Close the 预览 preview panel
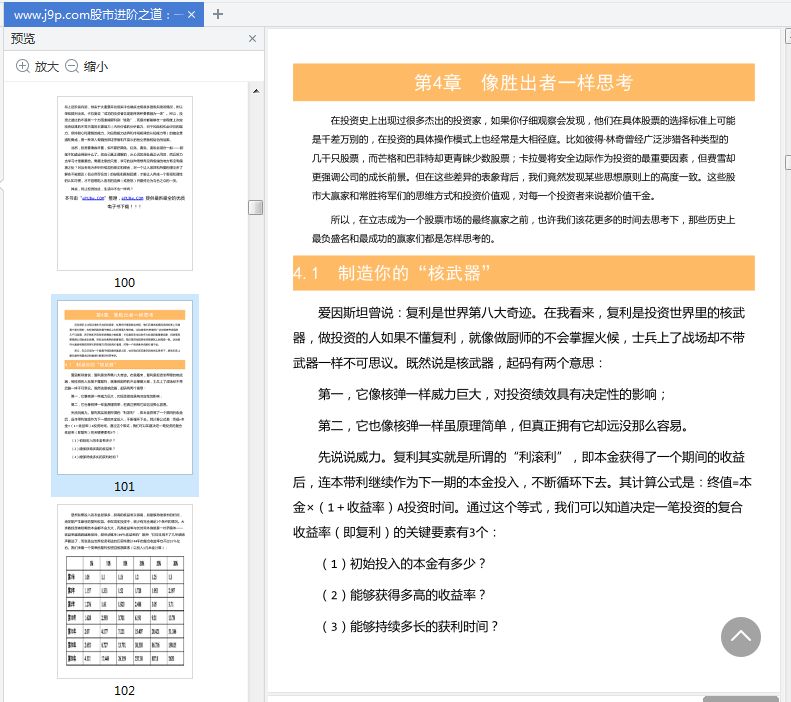 (x=252, y=38)
